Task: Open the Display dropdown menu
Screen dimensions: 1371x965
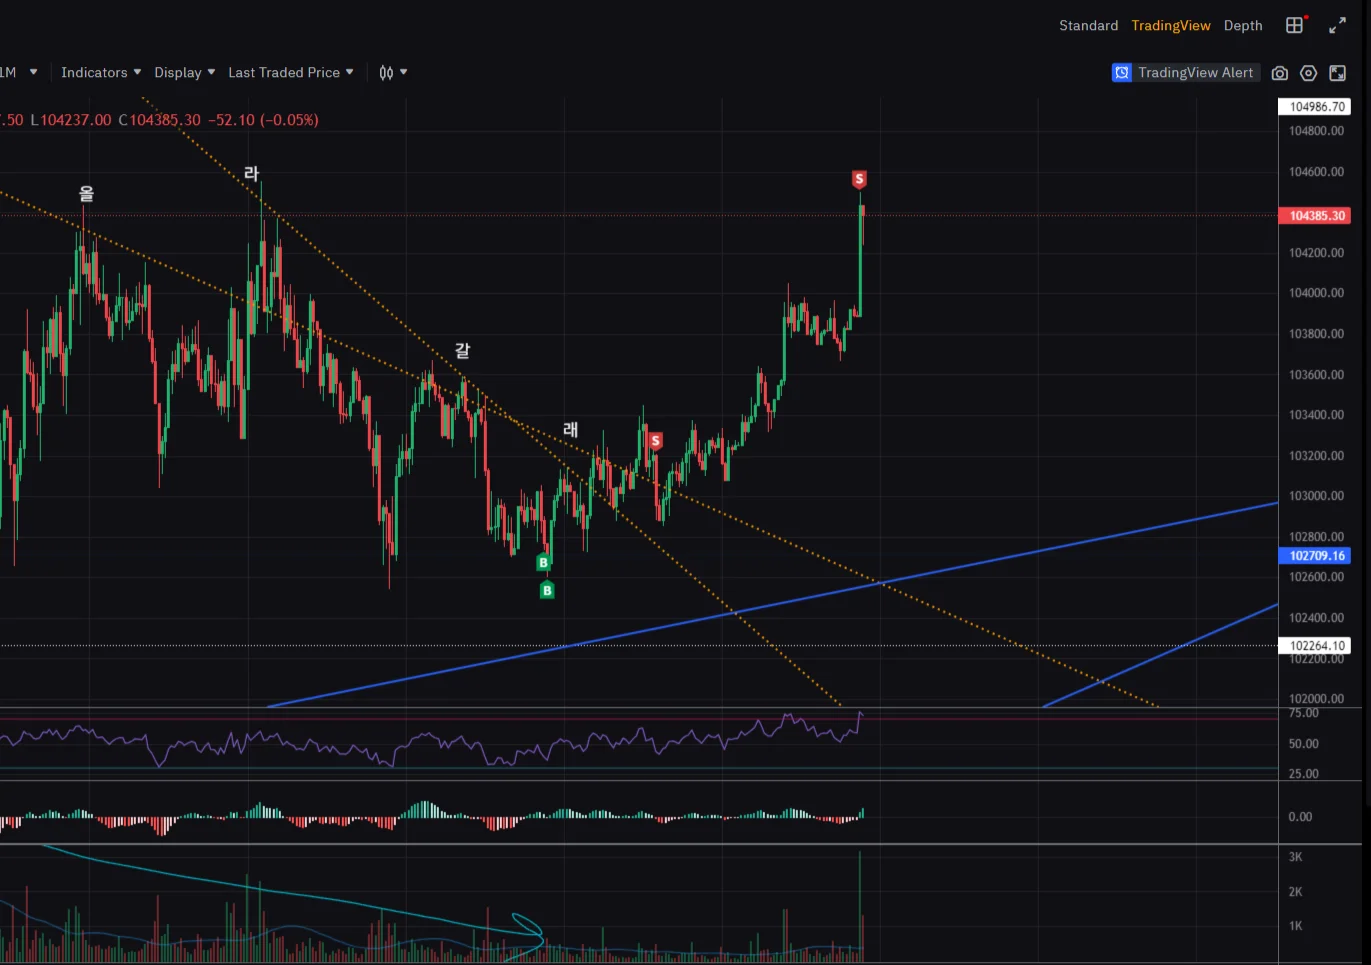Action: [x=185, y=72]
